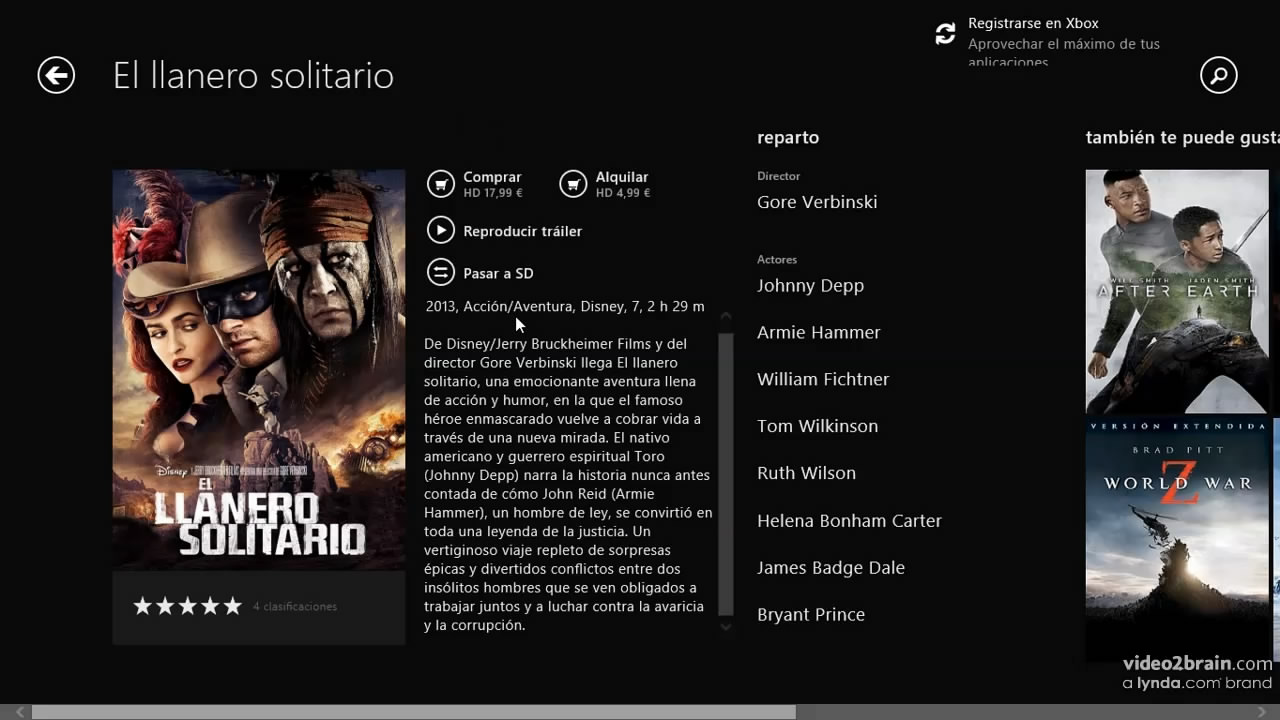Open actor Armie Hammer

click(x=819, y=332)
